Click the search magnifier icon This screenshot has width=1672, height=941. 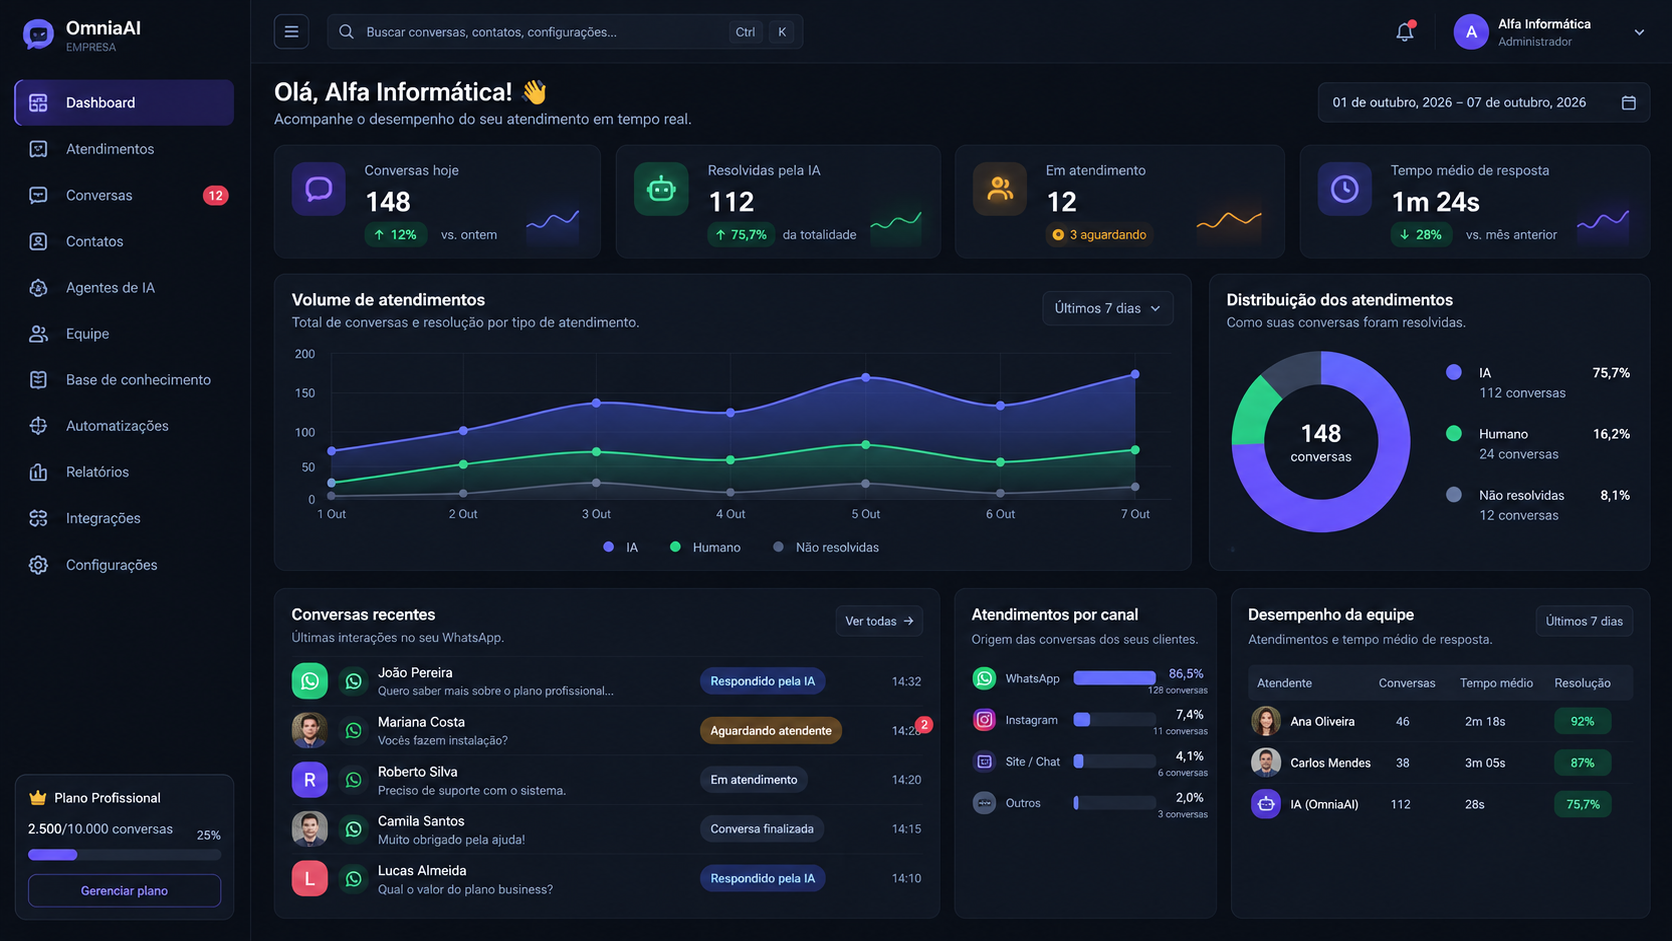pos(346,32)
